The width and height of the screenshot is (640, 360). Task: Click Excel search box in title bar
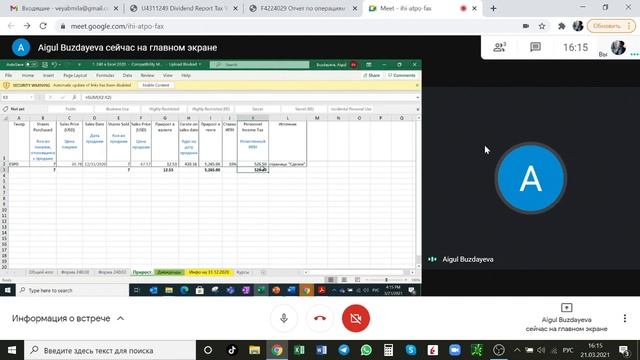[260, 64]
